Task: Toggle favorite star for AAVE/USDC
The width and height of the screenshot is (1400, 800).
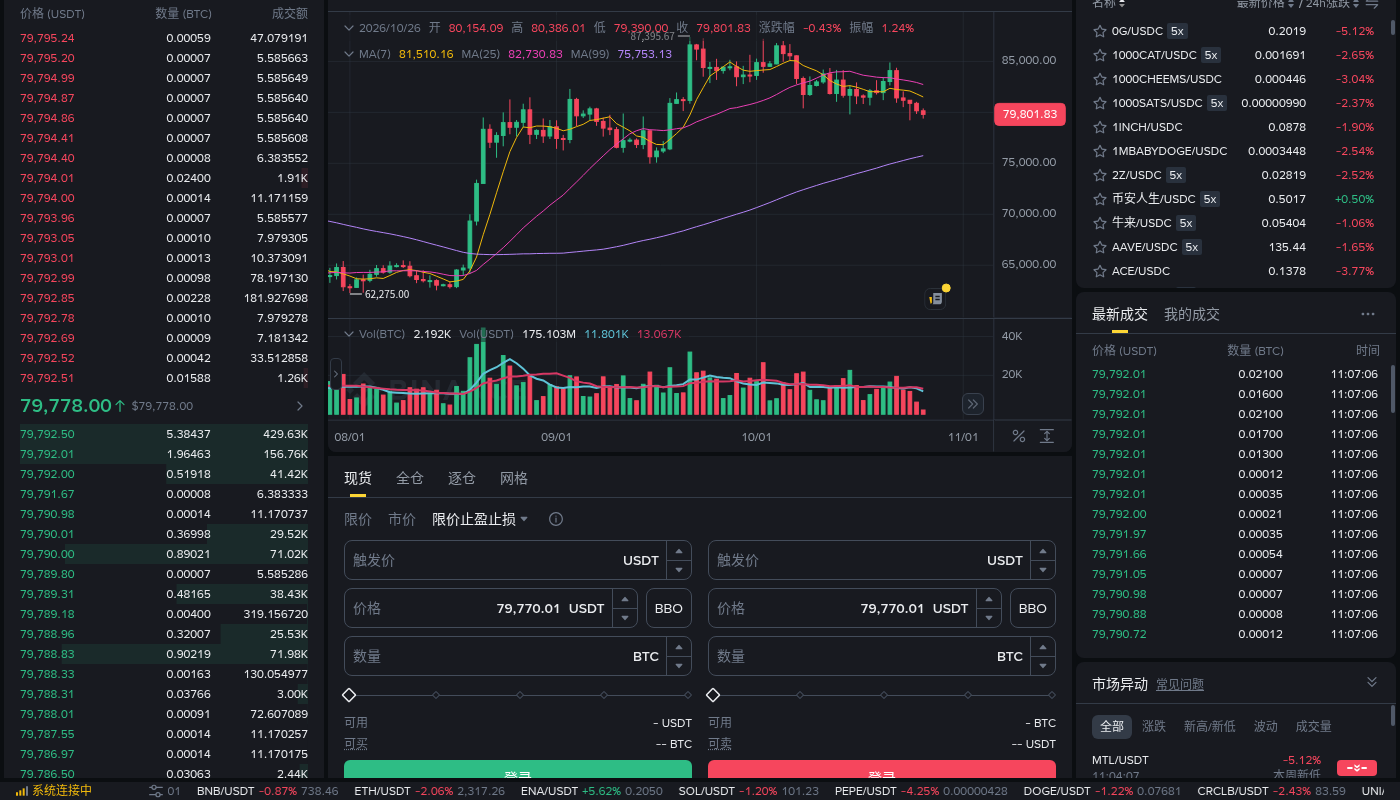Action: point(1099,247)
